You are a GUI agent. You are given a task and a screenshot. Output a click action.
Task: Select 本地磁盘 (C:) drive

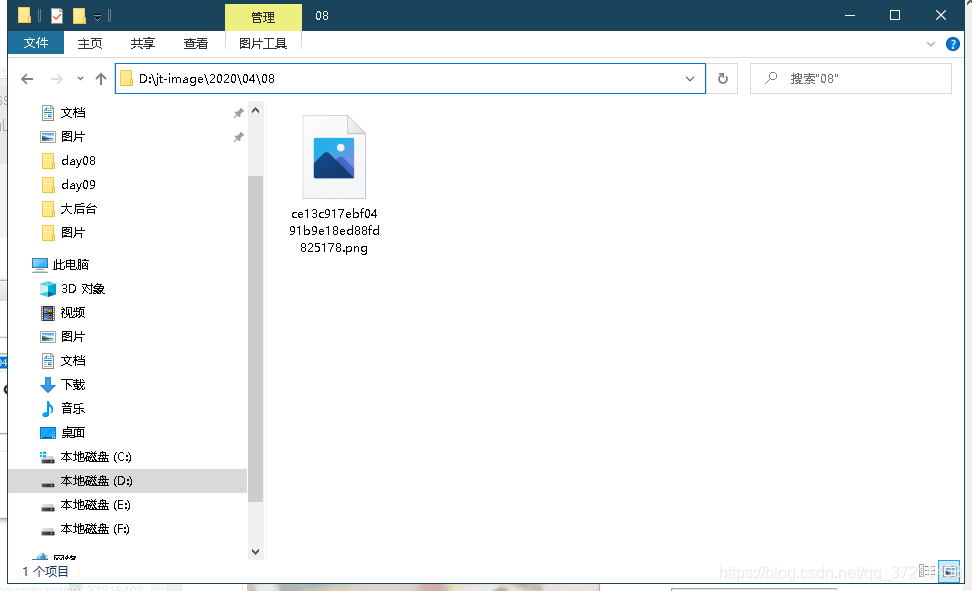pos(96,457)
